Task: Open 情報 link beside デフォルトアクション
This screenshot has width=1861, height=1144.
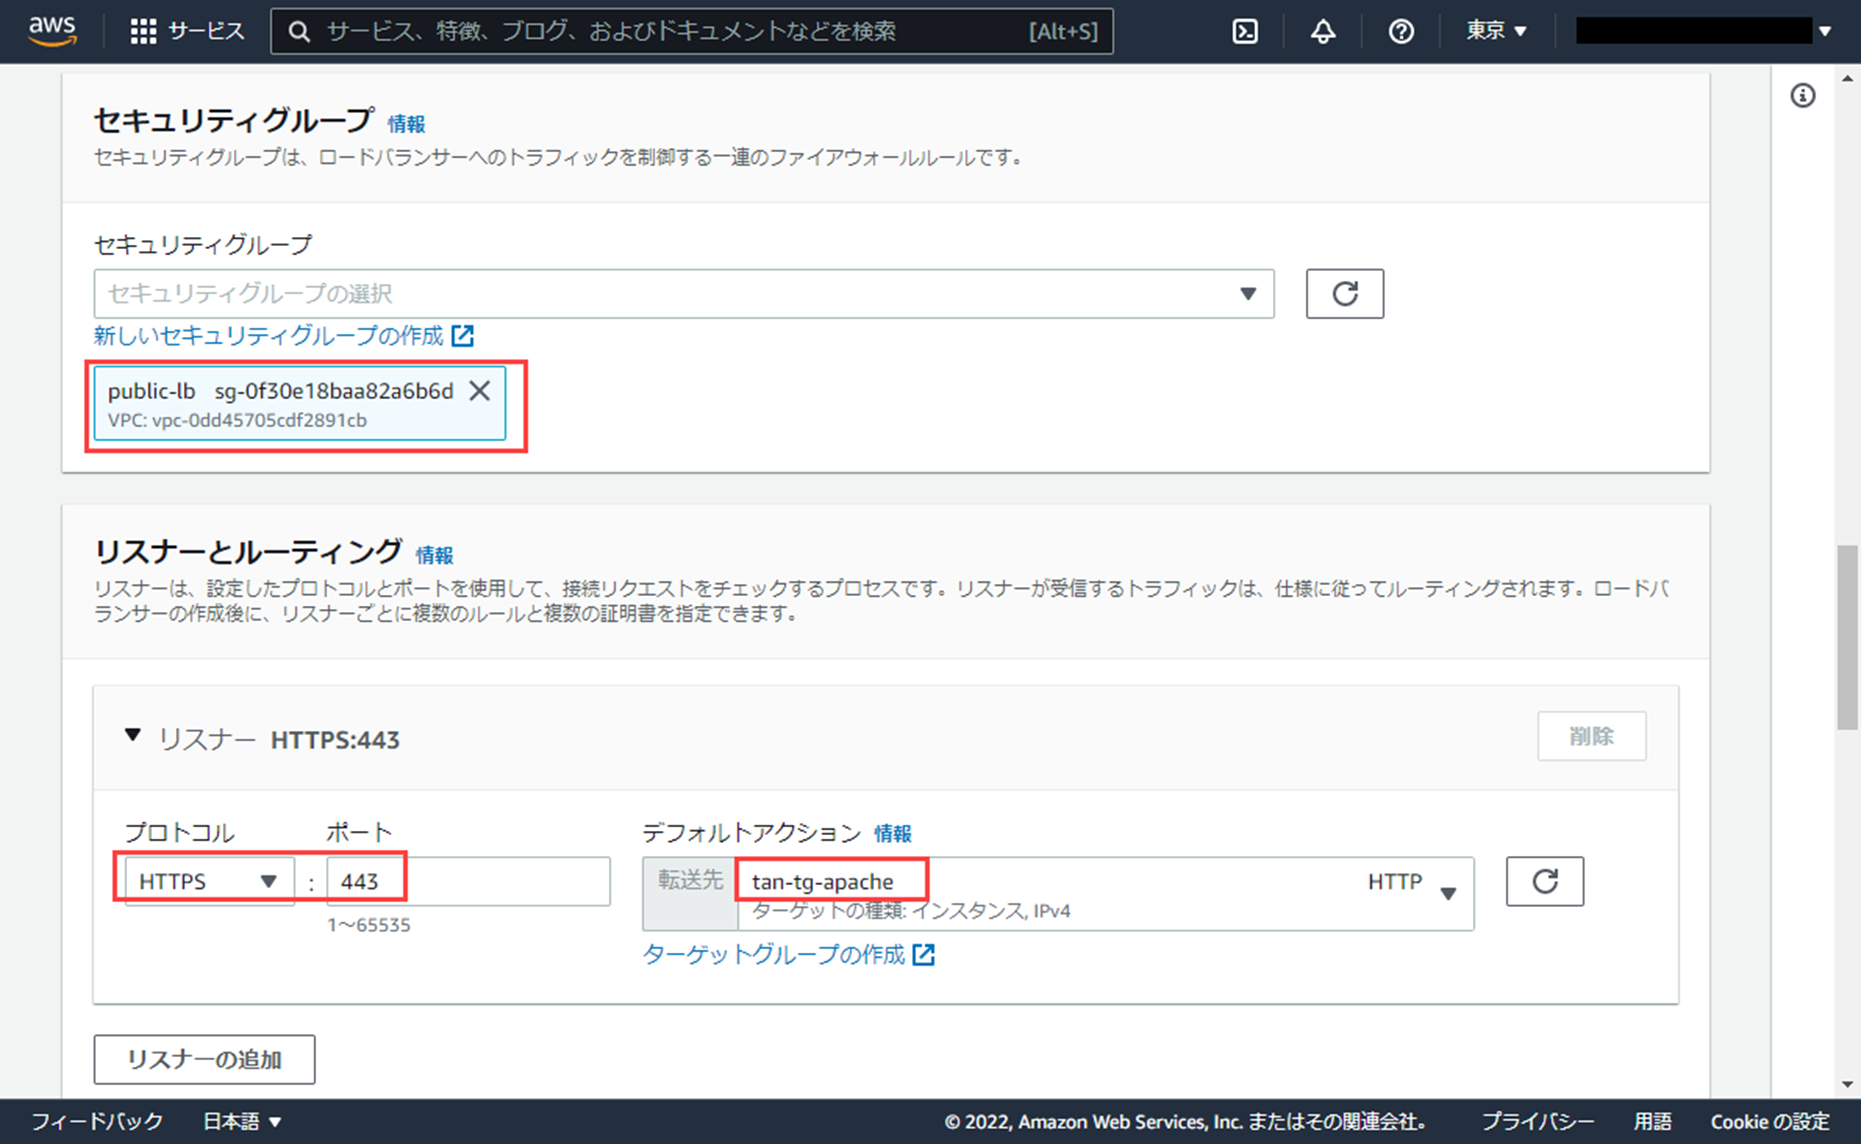Action: pyautogui.click(x=893, y=833)
